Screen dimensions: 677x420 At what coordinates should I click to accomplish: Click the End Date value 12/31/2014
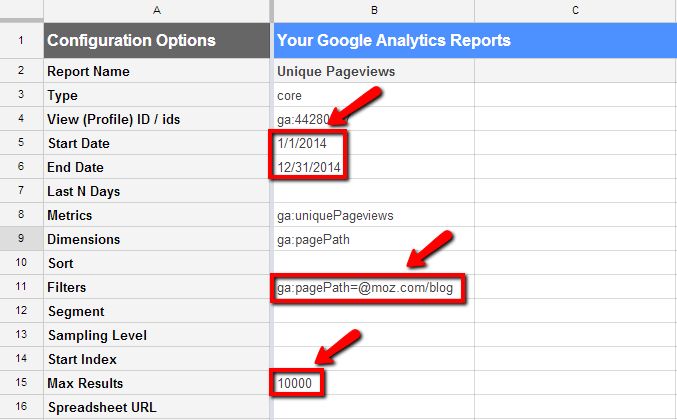click(311, 167)
